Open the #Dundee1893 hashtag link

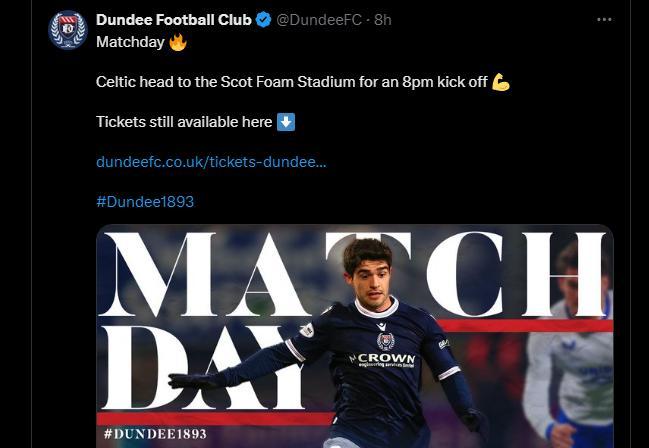pos(145,202)
